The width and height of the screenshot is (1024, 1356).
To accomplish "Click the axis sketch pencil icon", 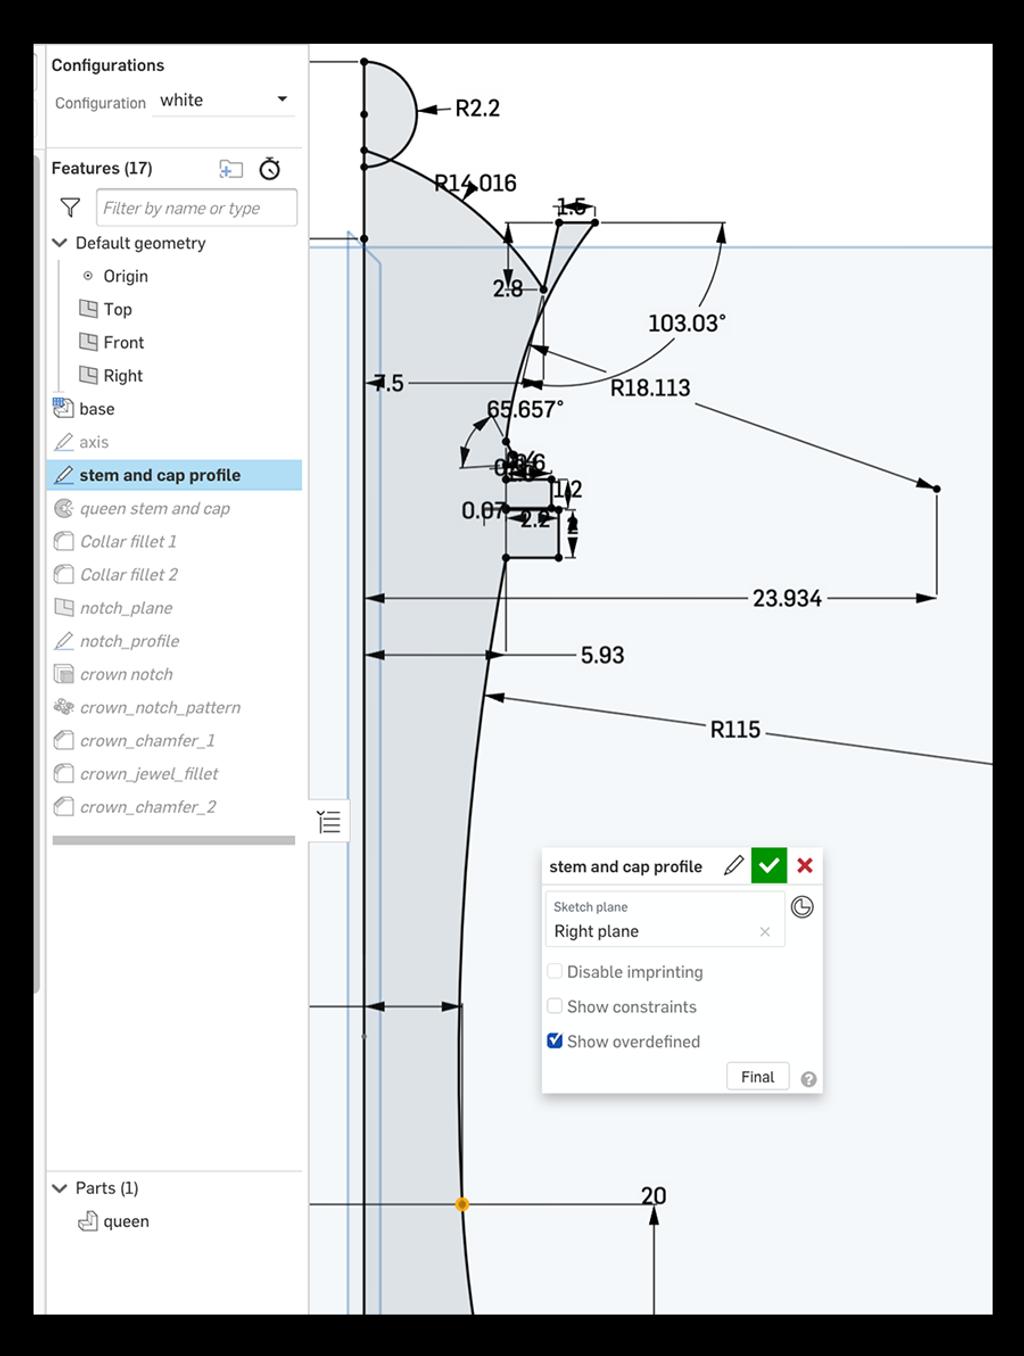I will [64, 441].
